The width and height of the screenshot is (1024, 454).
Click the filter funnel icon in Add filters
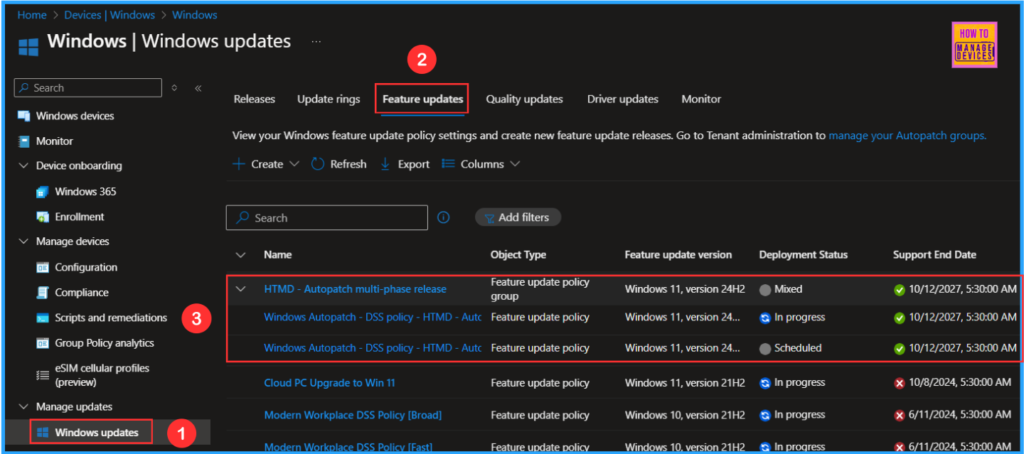[x=489, y=218]
